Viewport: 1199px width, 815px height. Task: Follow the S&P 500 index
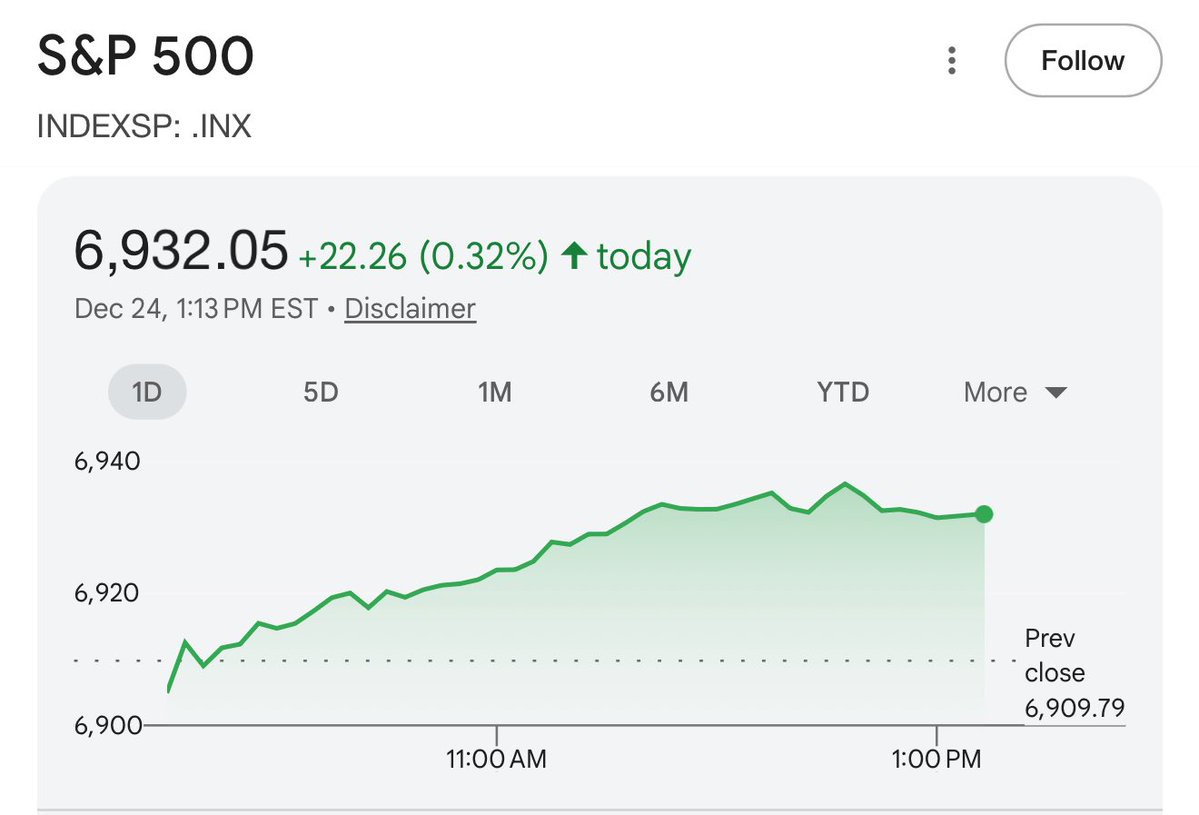(x=1082, y=62)
